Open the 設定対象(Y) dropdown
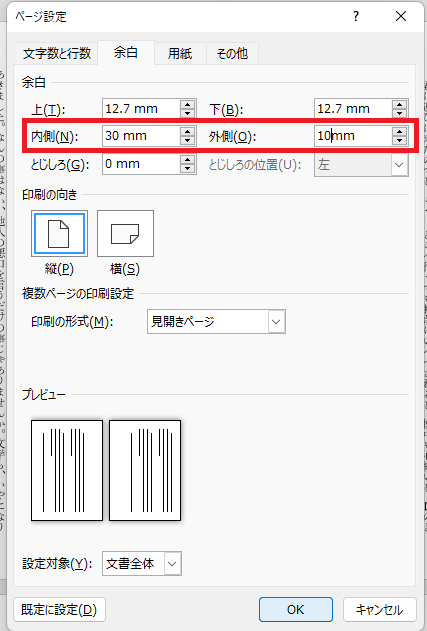This screenshot has width=427, height=631. [x=142, y=563]
